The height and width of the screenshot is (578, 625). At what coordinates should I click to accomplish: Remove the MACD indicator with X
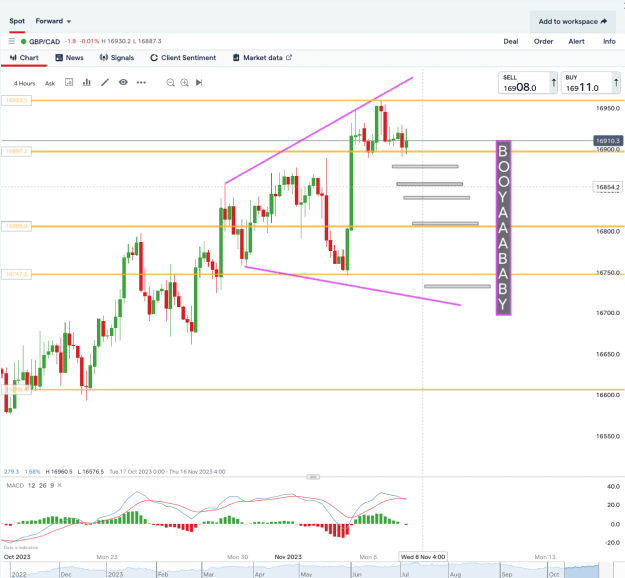[x=59, y=485]
